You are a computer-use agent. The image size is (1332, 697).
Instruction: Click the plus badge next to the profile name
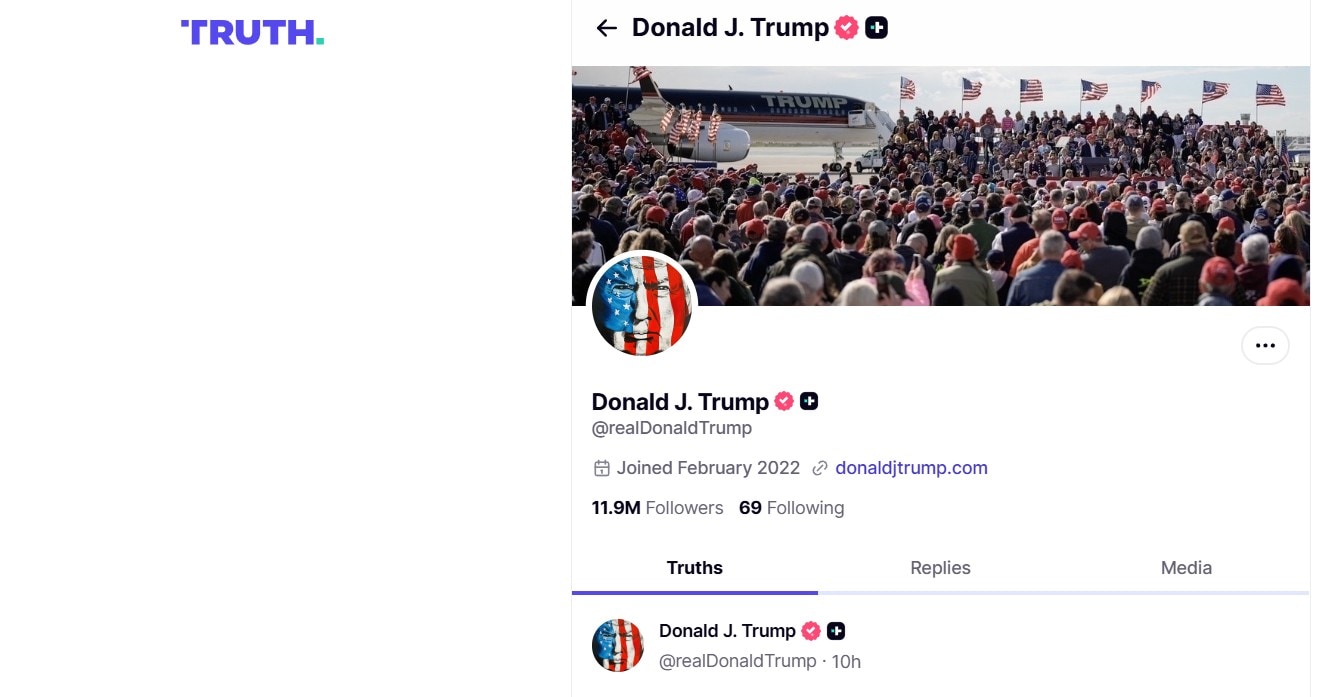tap(810, 401)
